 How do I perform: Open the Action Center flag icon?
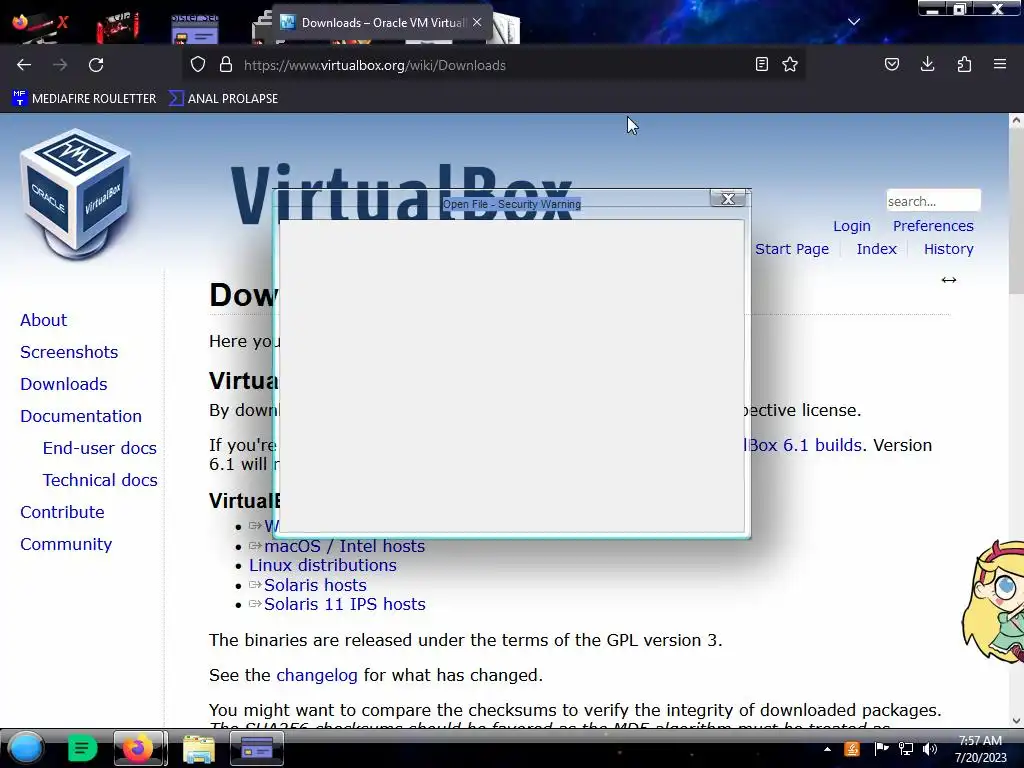point(881,749)
